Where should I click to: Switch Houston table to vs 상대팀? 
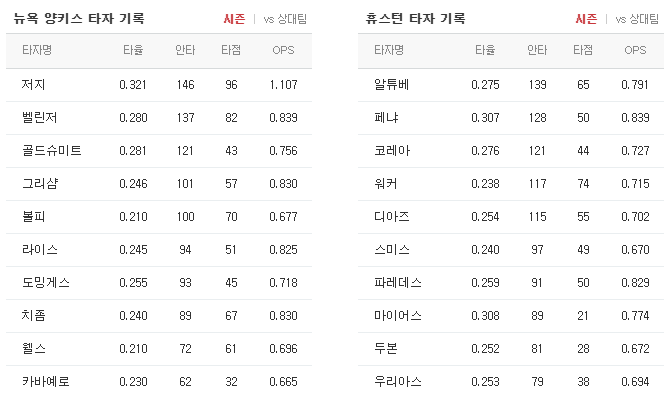[x=637, y=19]
